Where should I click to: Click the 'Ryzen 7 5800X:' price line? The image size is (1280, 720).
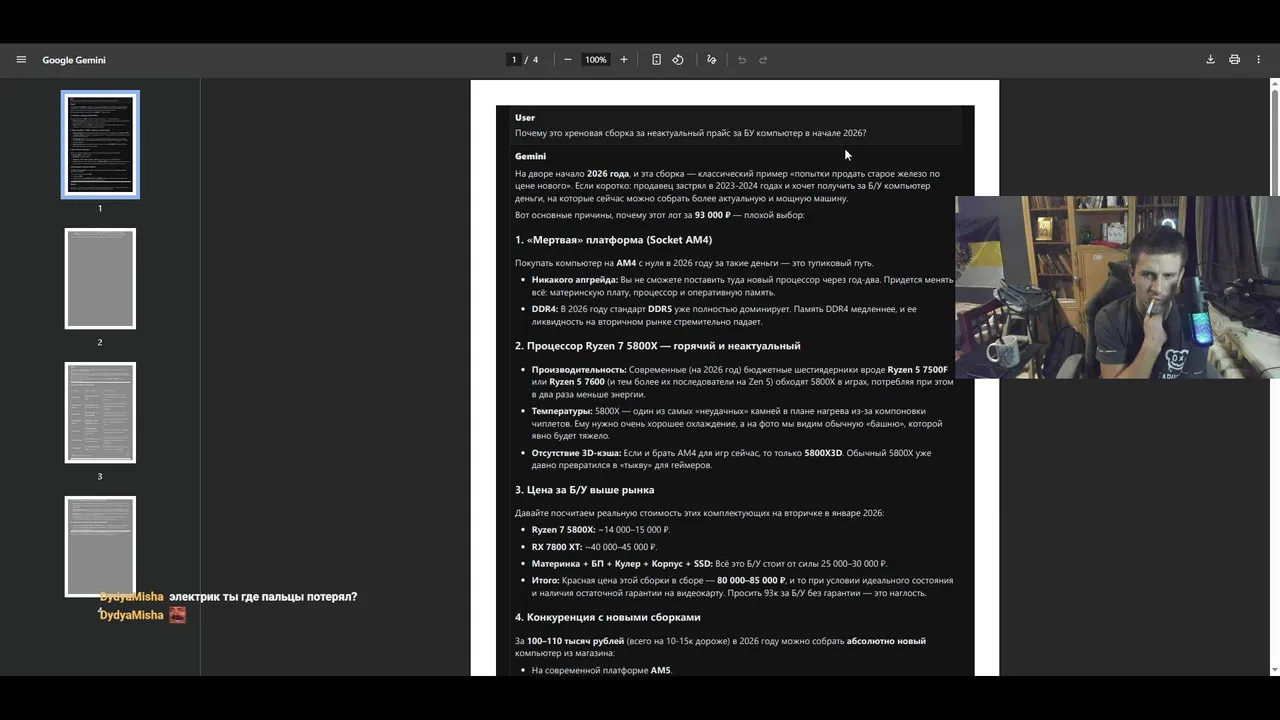pyautogui.click(x=601, y=530)
